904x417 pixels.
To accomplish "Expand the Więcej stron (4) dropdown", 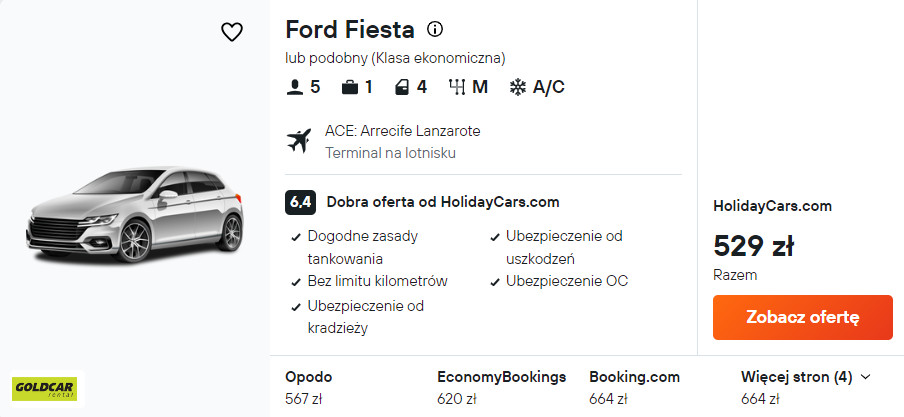I will coord(805,377).
